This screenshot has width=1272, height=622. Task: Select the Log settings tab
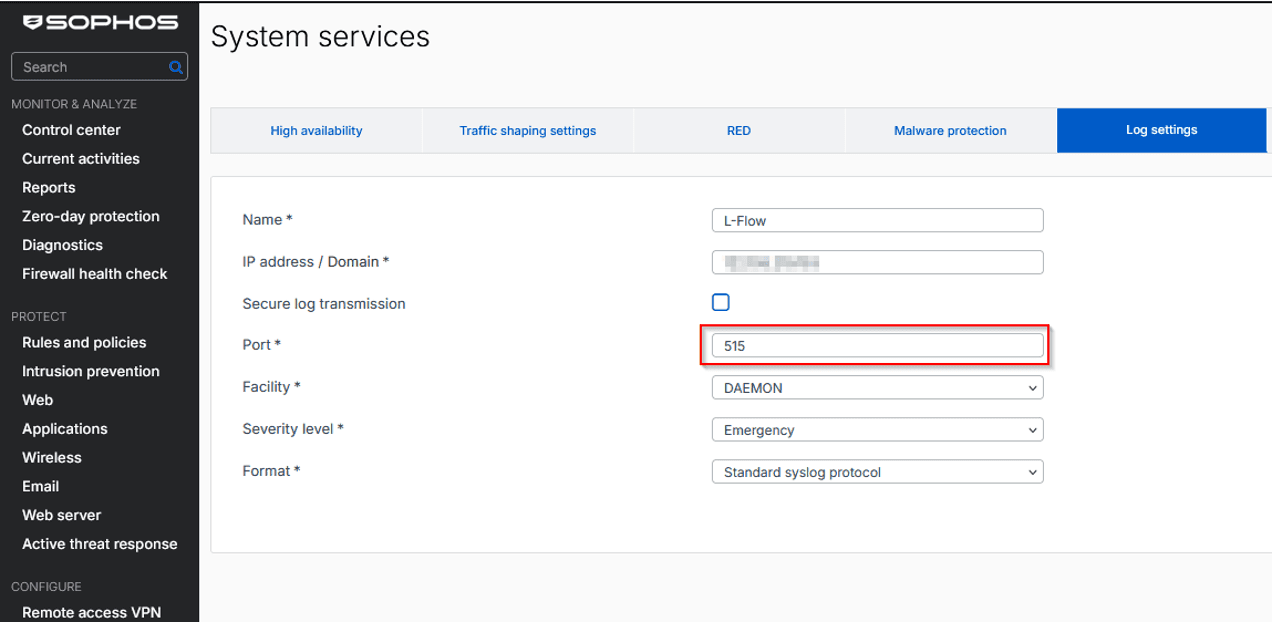pos(1161,130)
